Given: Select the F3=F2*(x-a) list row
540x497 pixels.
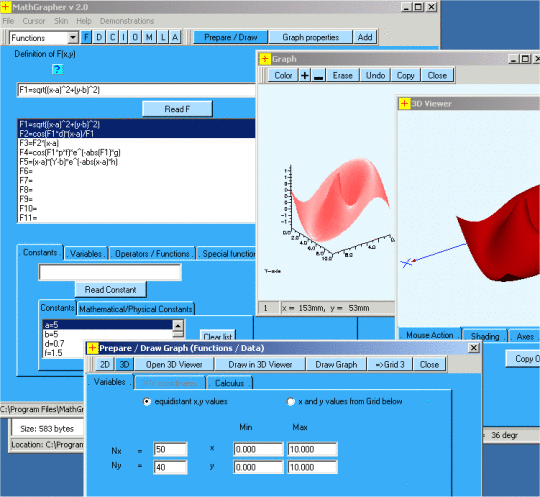Looking at the screenshot, I should (136, 143).
